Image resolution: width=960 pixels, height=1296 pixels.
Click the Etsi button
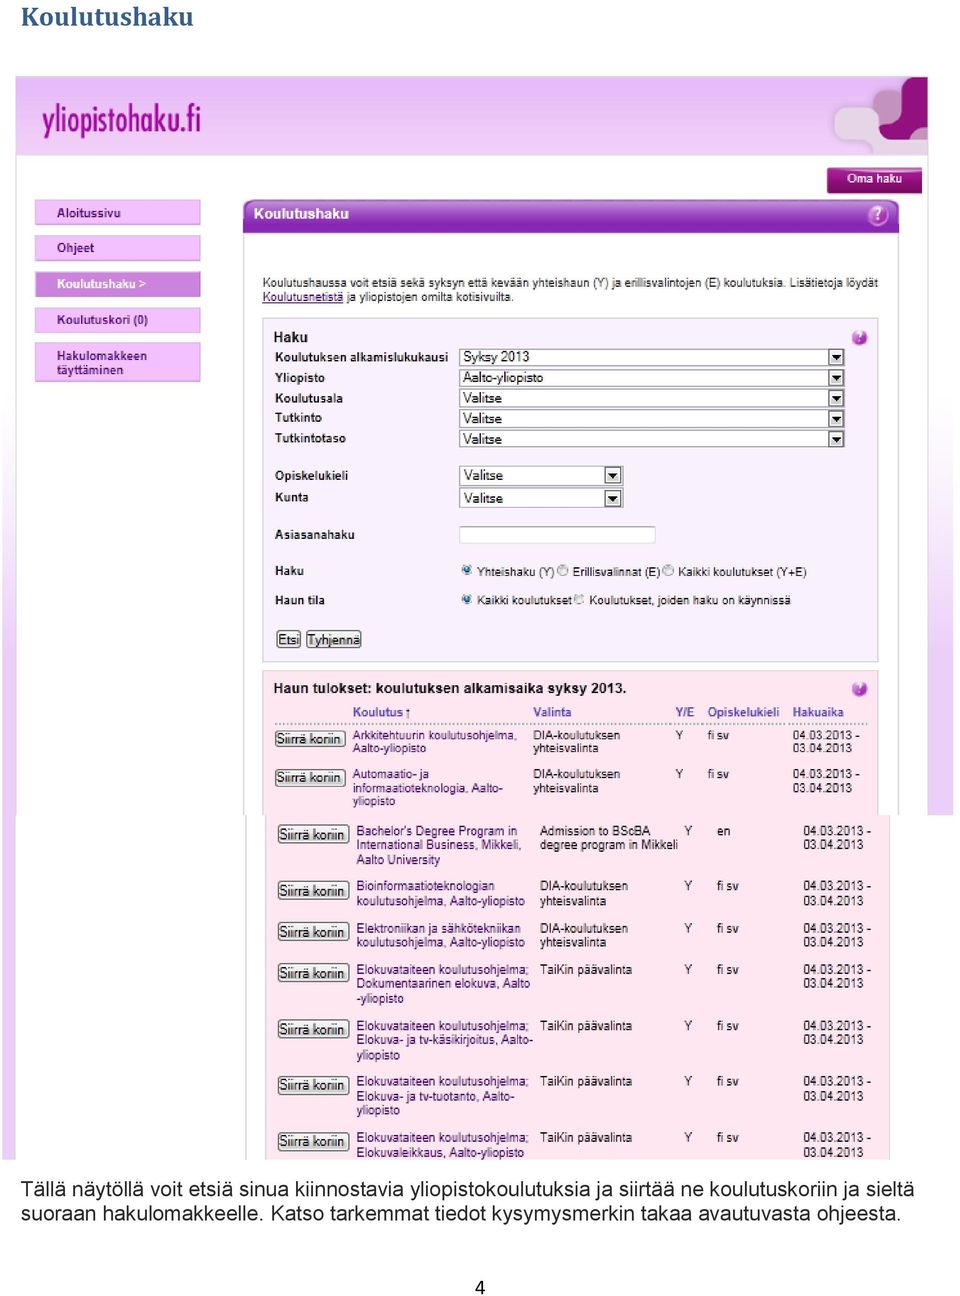point(288,640)
